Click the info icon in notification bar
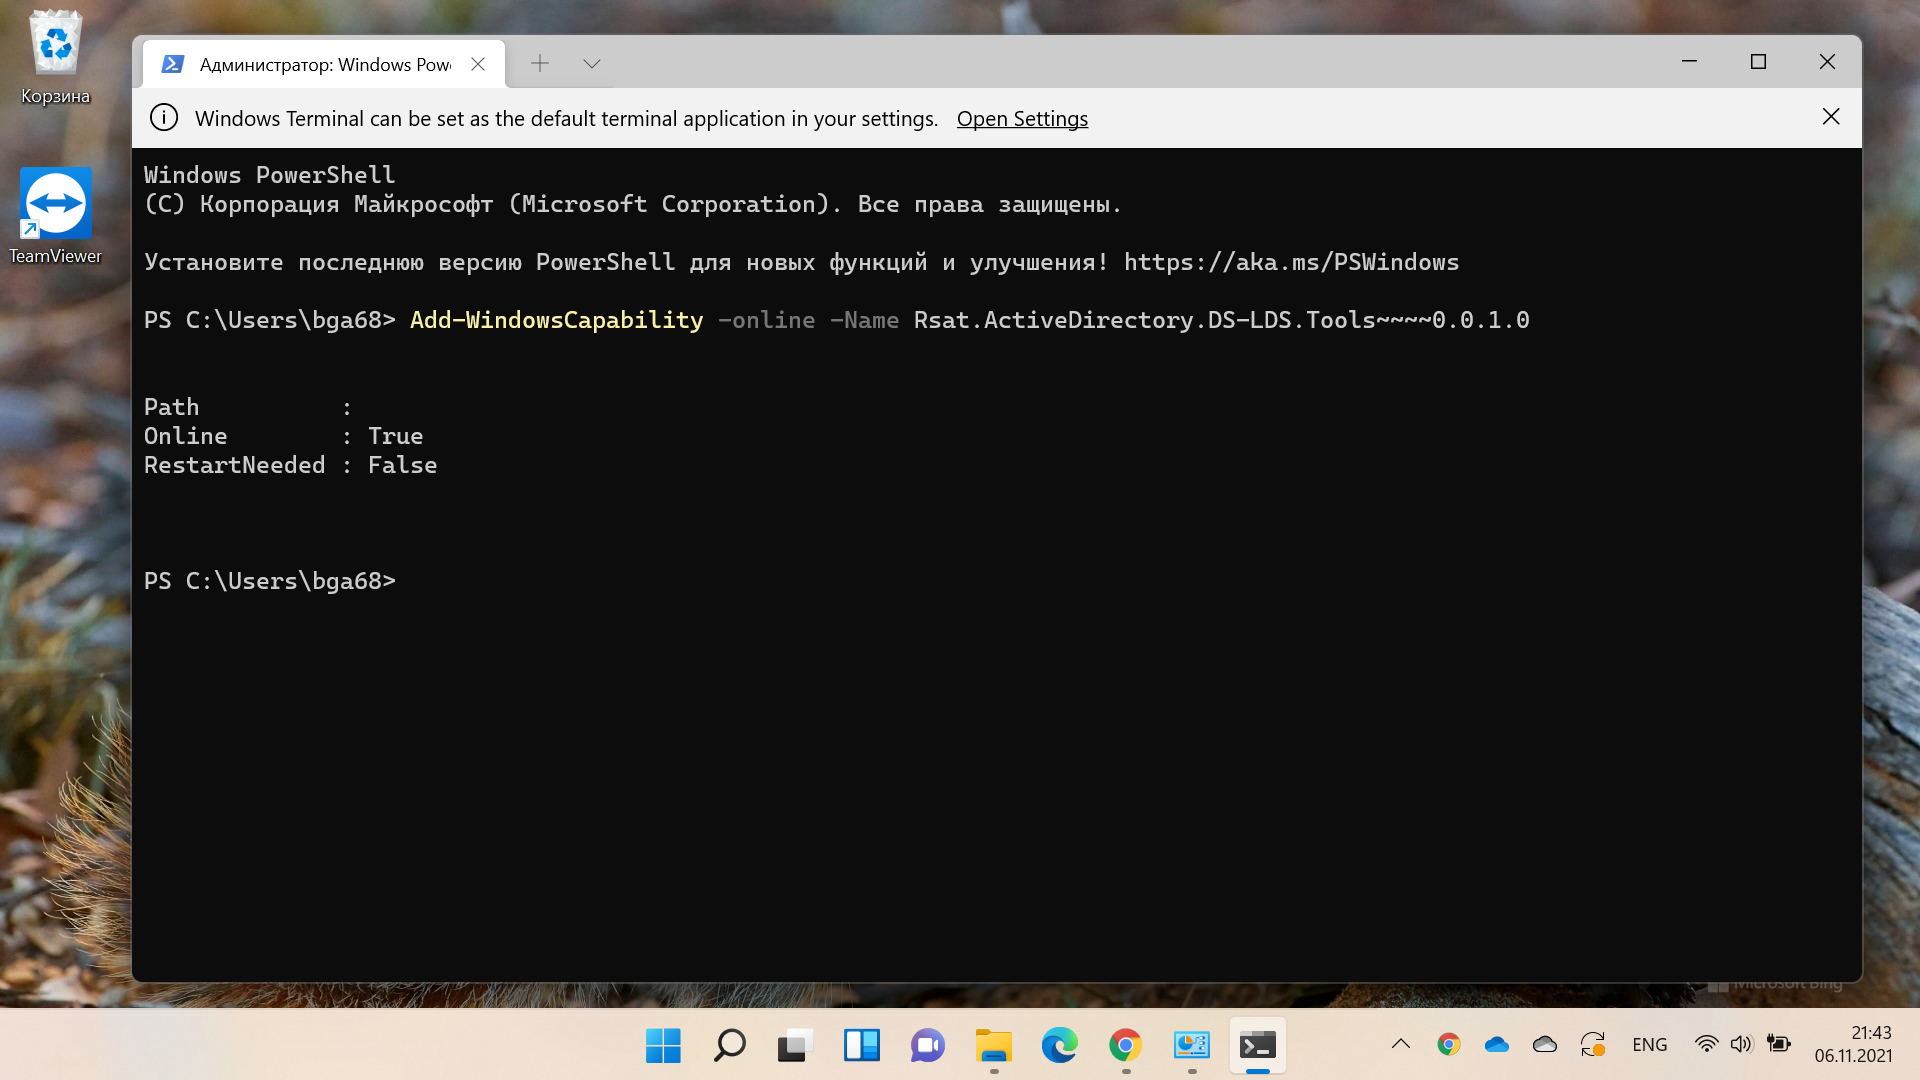The width and height of the screenshot is (1920, 1080). click(164, 118)
